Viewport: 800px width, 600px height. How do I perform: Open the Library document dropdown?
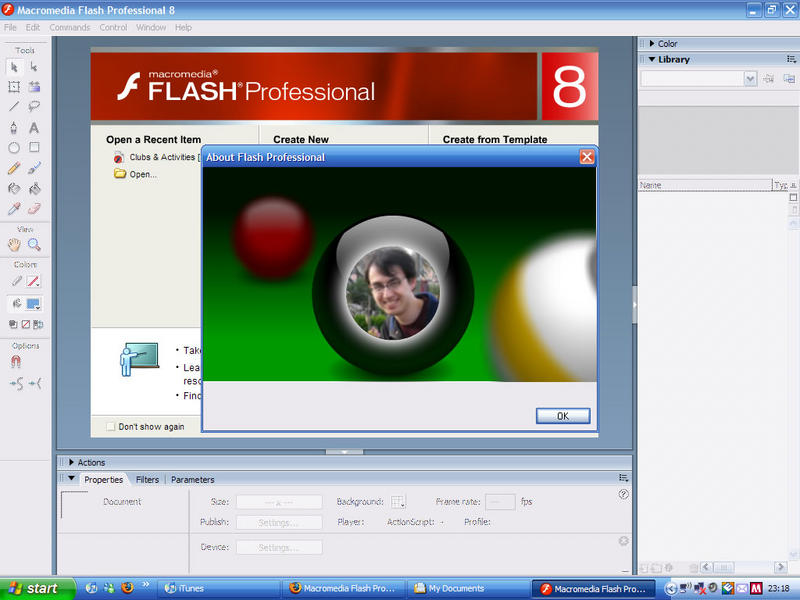[x=749, y=79]
